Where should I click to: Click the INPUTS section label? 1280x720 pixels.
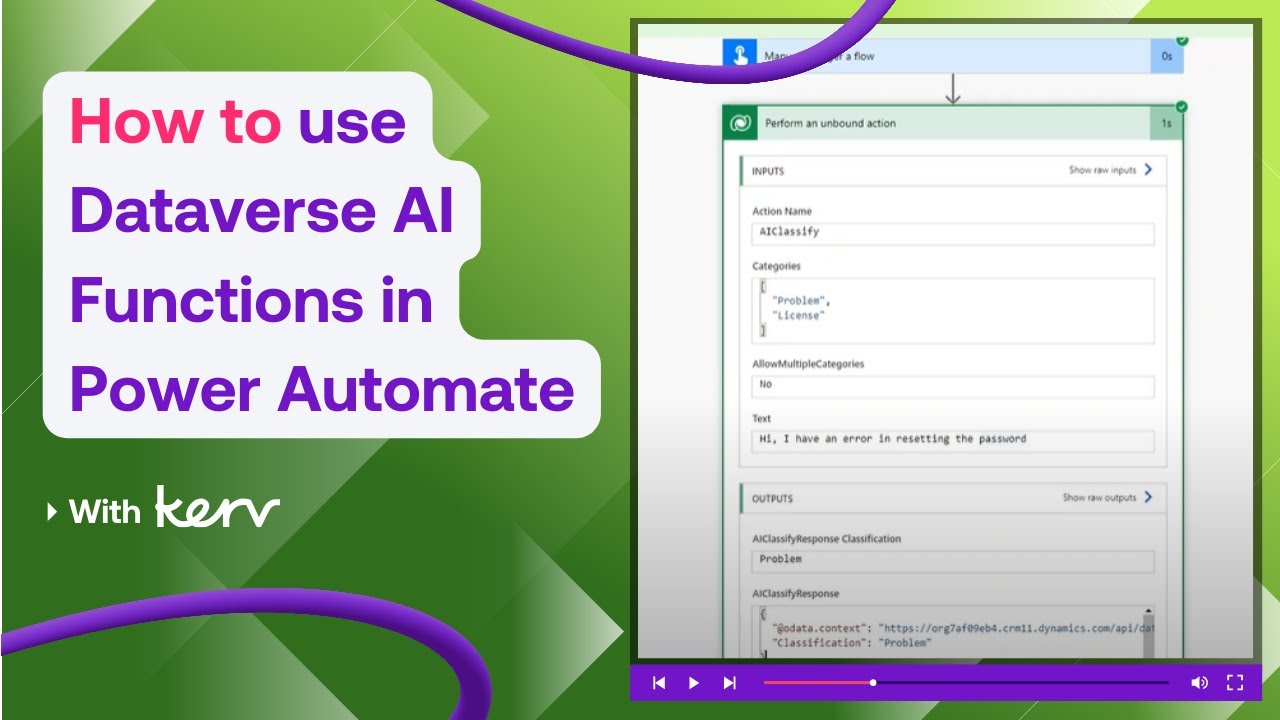(x=768, y=171)
